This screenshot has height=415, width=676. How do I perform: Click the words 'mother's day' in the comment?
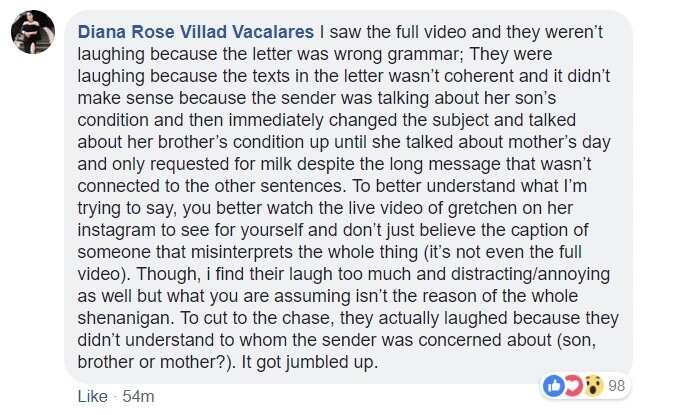pos(554,142)
